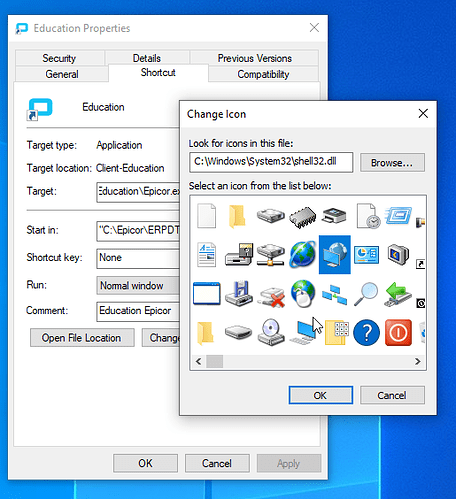Choose the network drive icon
The height and width of the screenshot is (499, 456).
[x=270, y=255]
